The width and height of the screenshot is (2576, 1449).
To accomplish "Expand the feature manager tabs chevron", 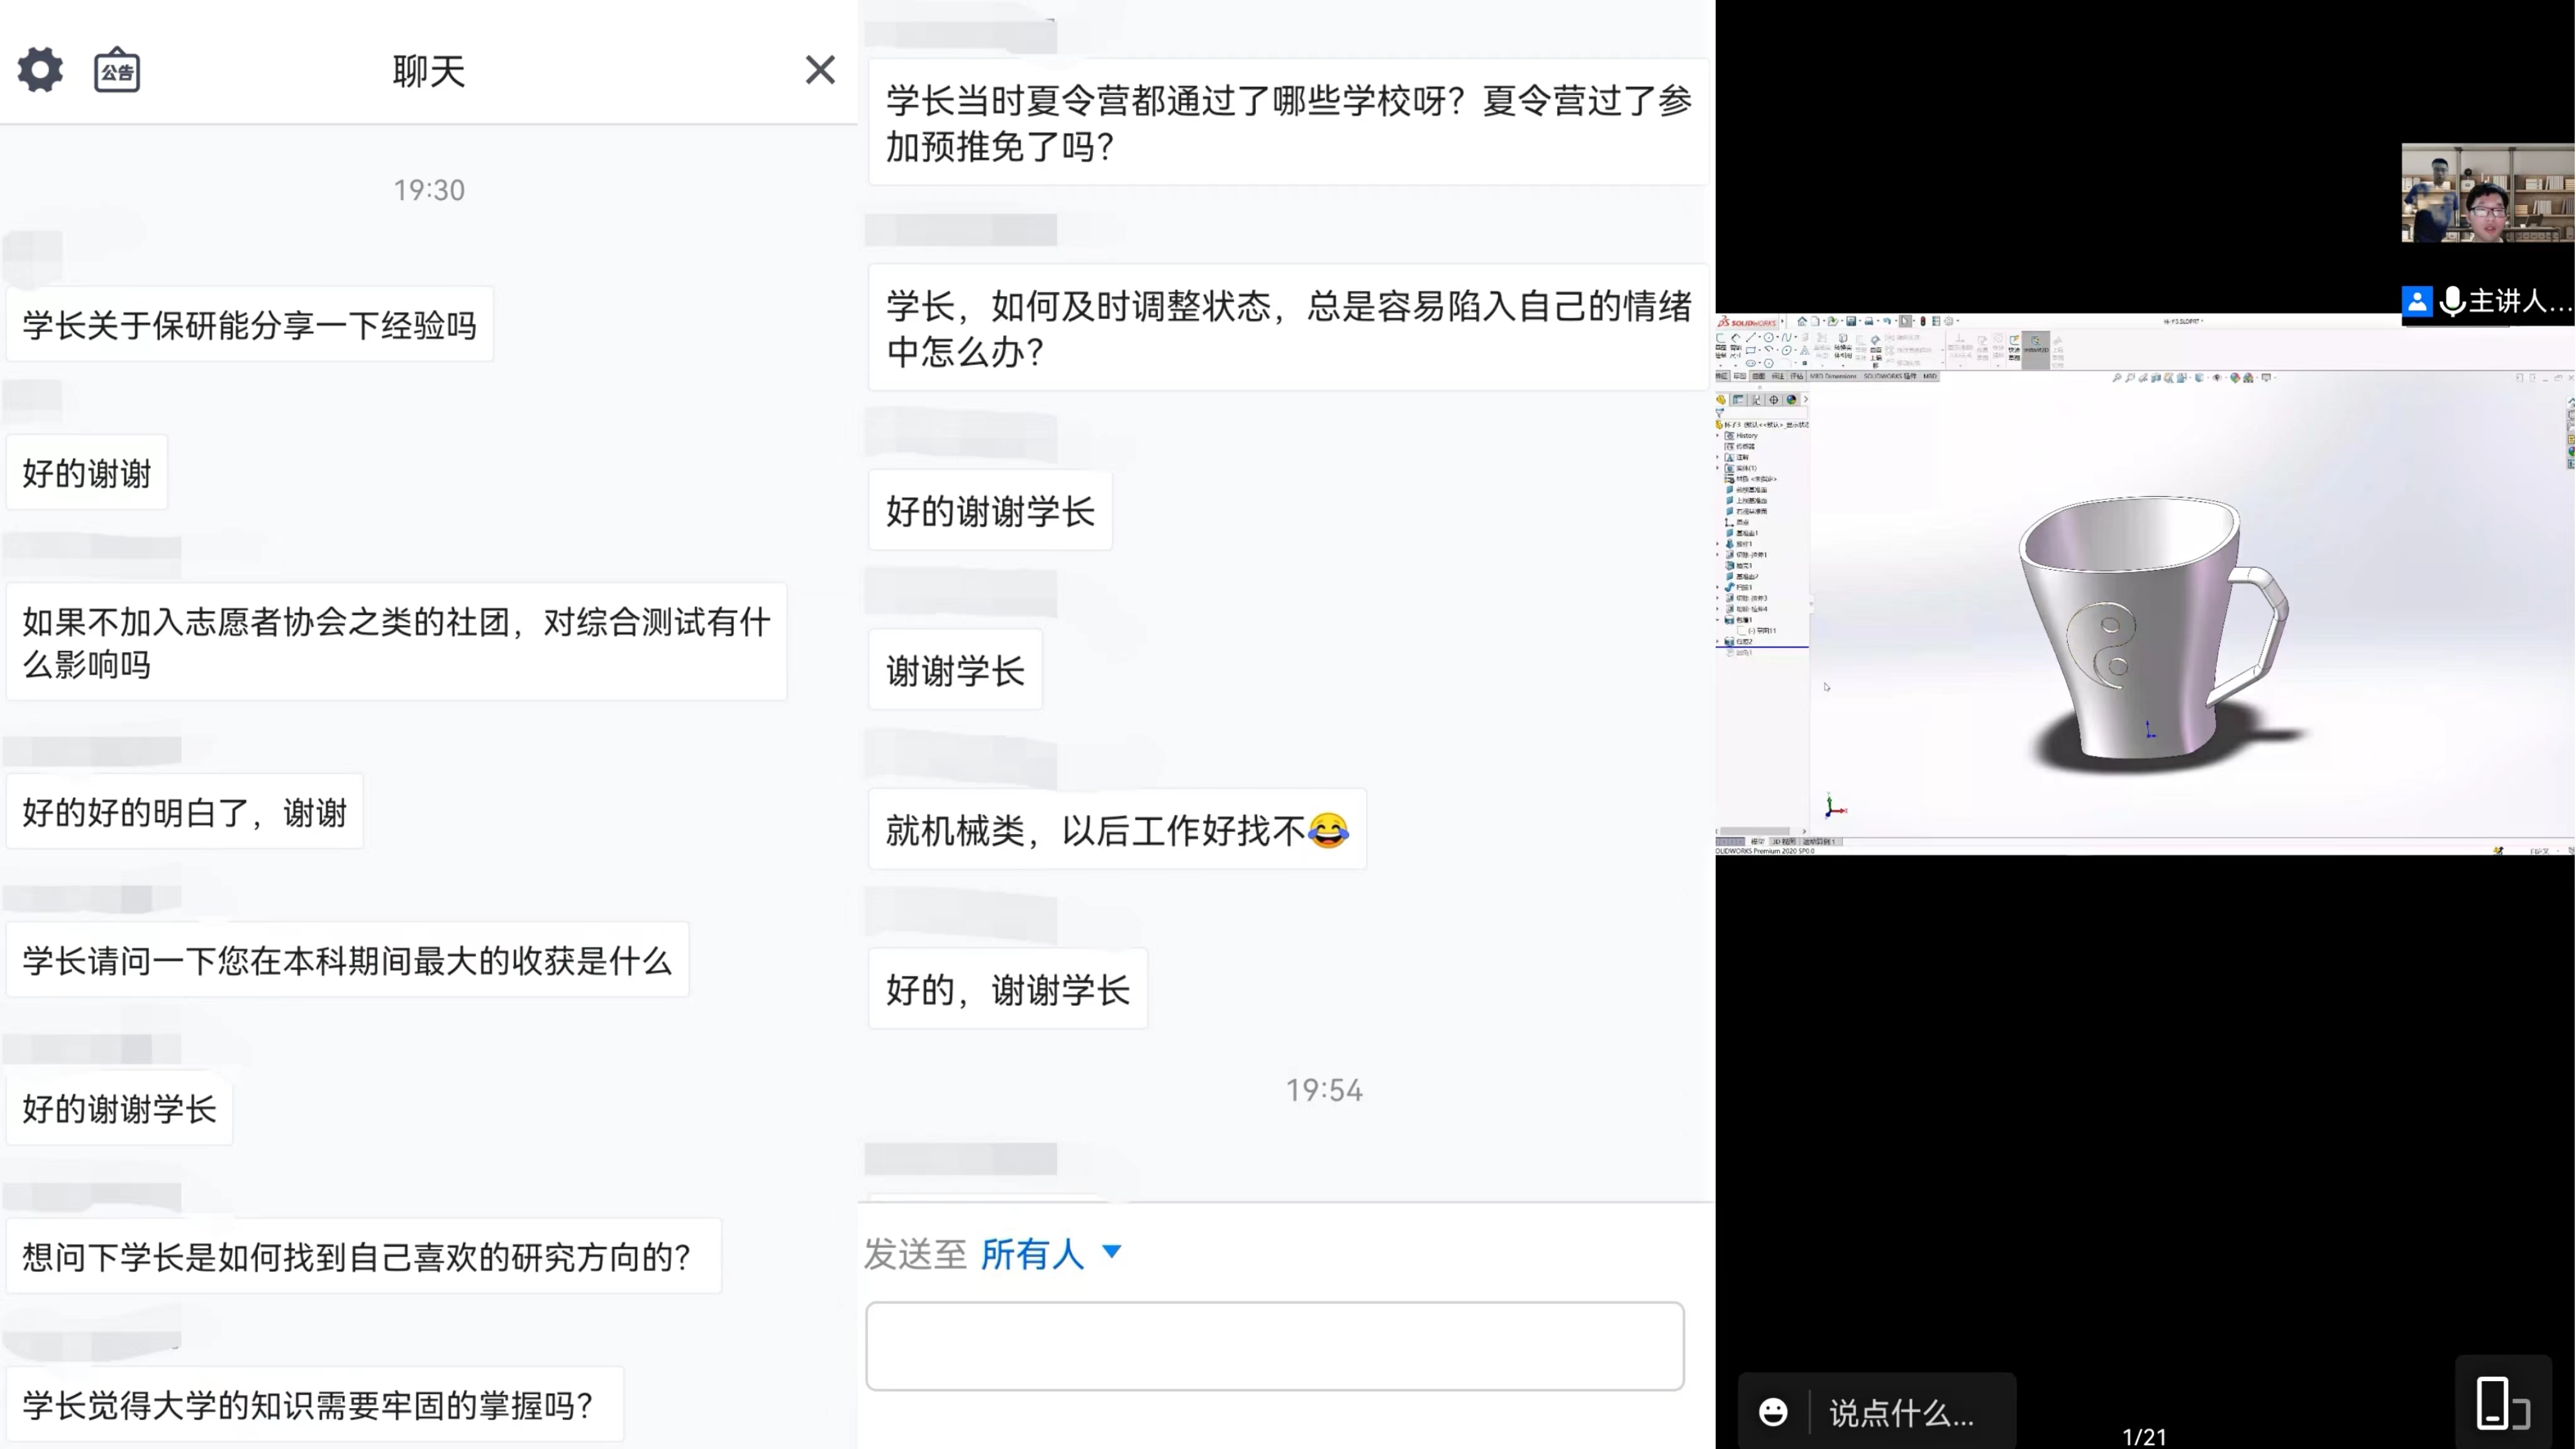I will coord(1806,400).
